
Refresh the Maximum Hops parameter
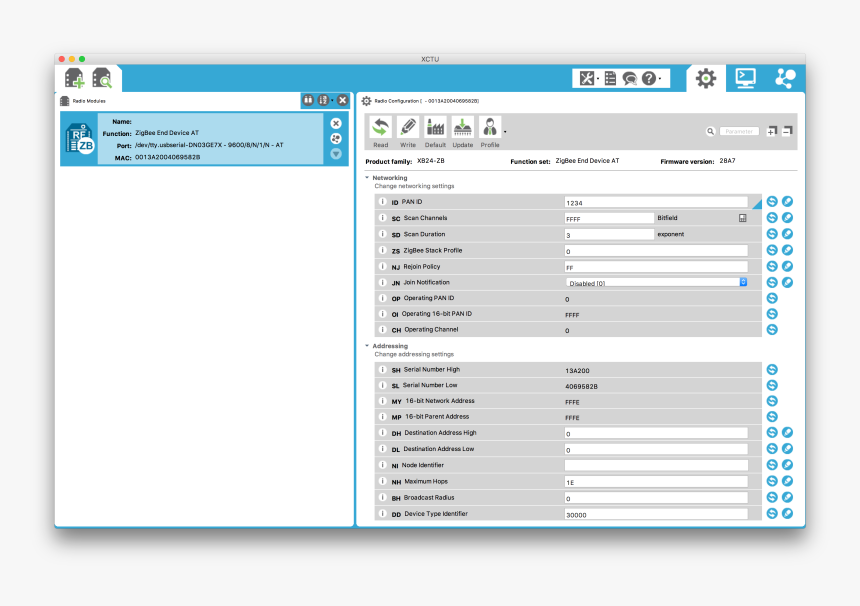(x=772, y=481)
